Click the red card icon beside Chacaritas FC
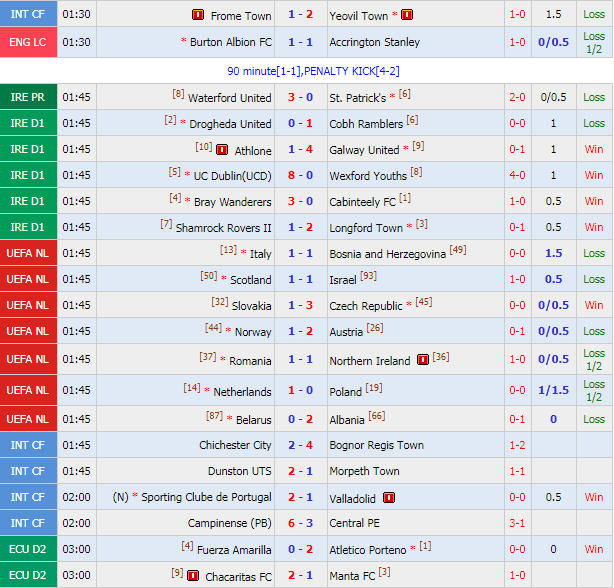 point(193,575)
